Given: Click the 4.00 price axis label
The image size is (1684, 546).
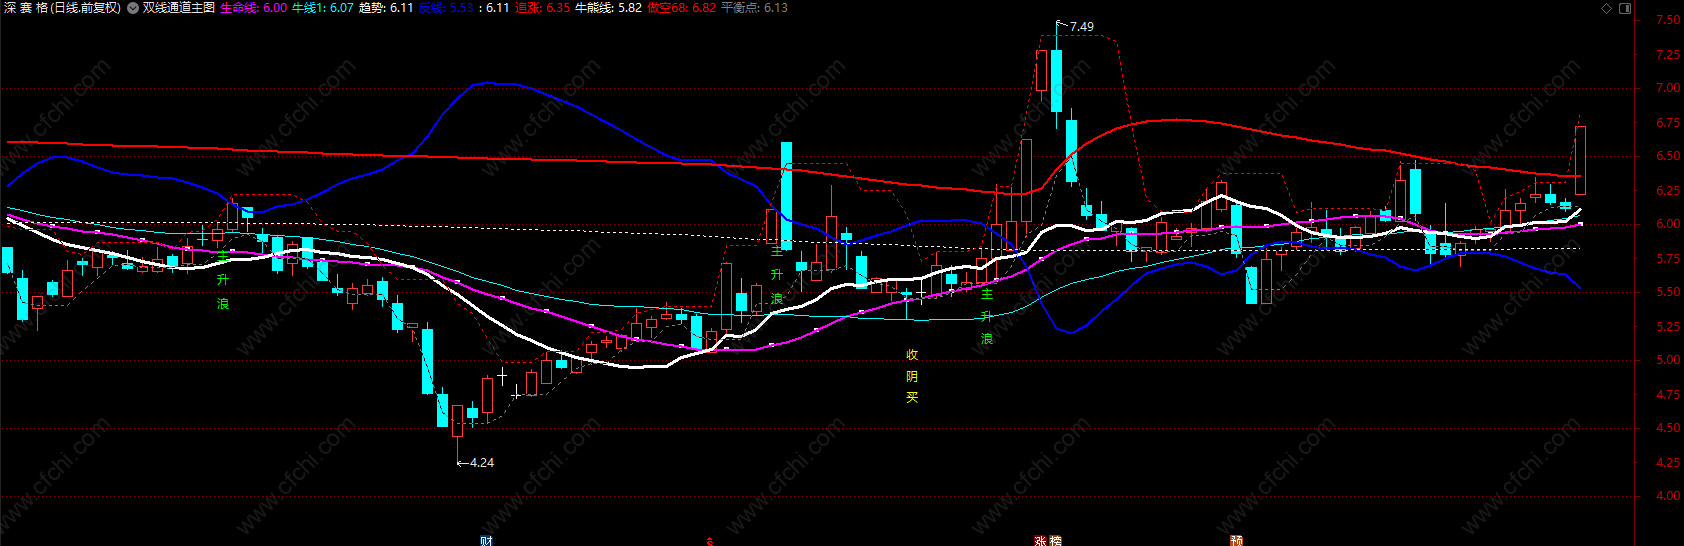Looking at the screenshot, I should 1668,496.
